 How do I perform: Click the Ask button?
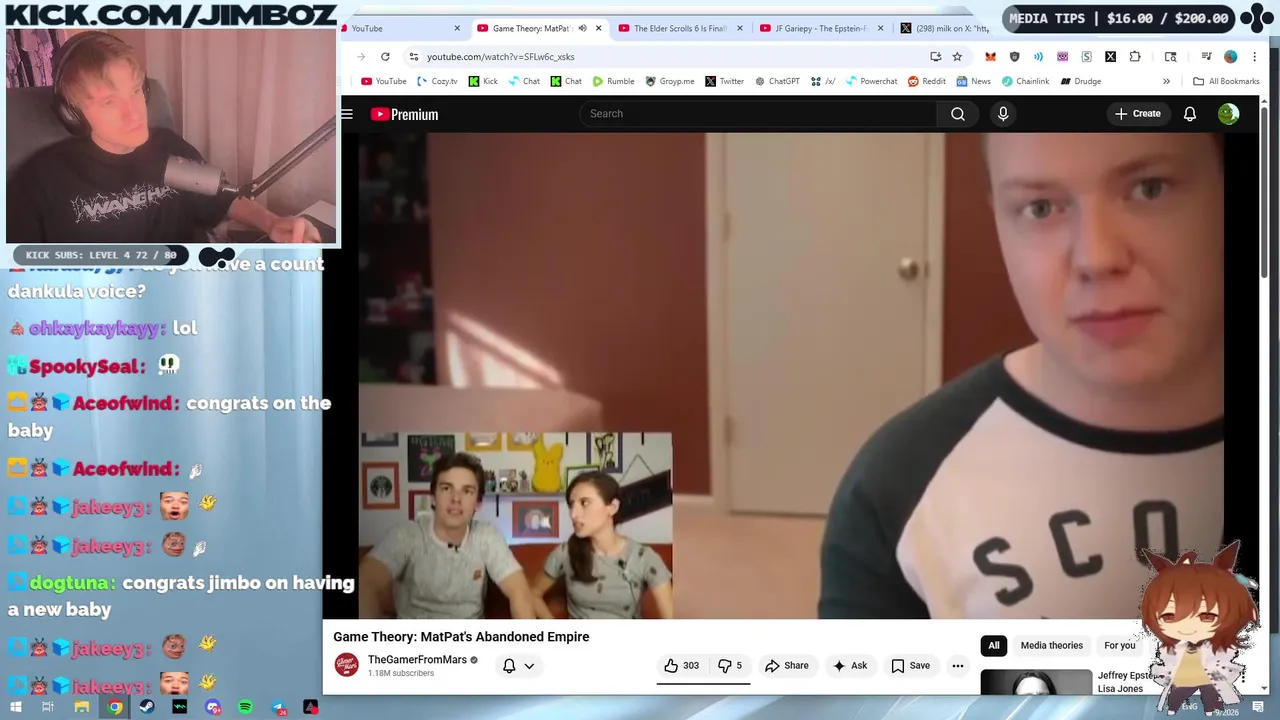click(849, 665)
